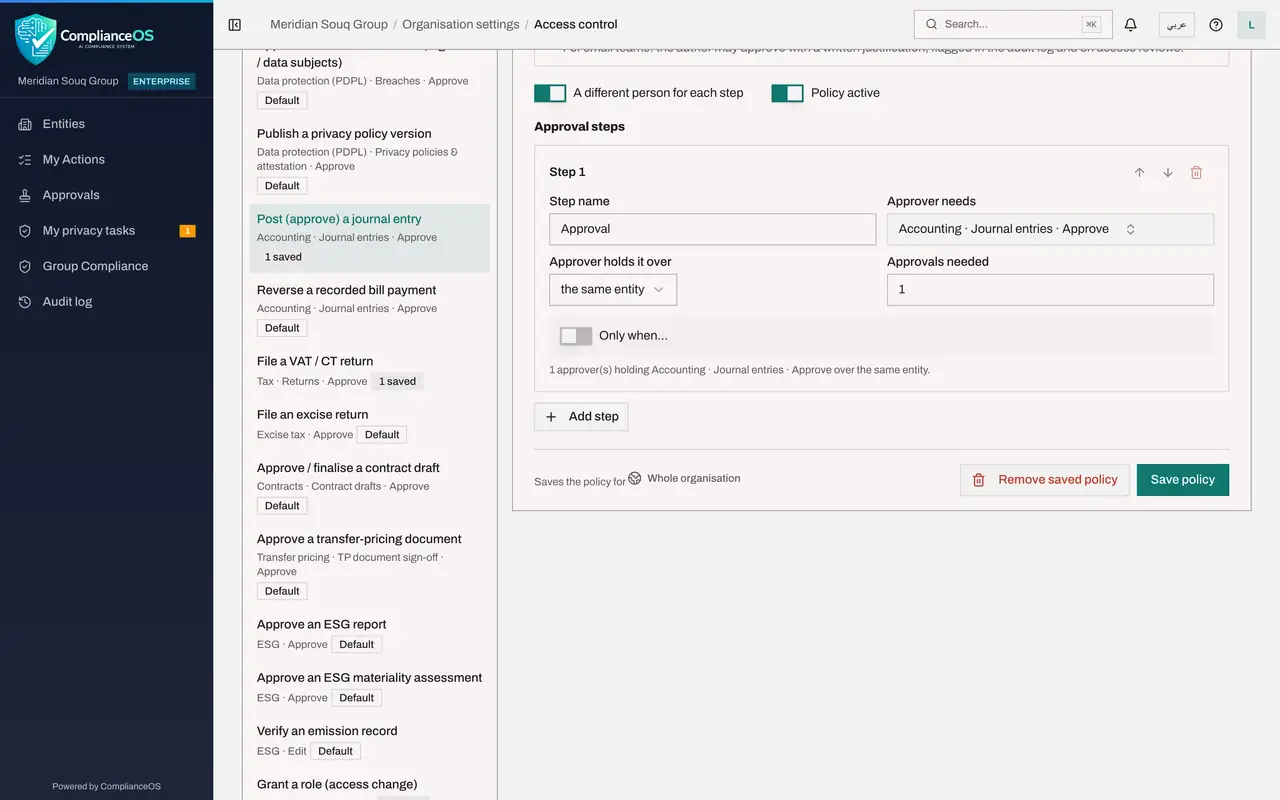The image size is (1280, 800).
Task: Collapse the sidebar panel icon
Action: pos(235,24)
